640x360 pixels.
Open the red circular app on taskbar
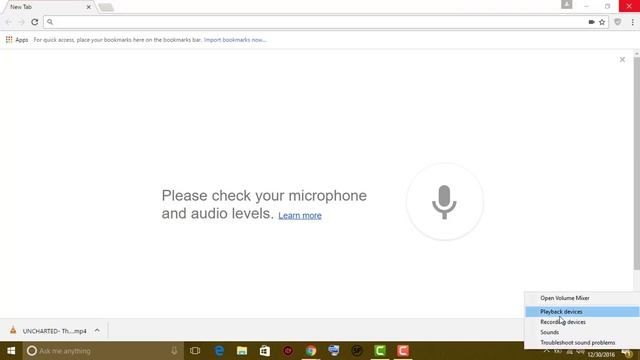(x=288, y=351)
